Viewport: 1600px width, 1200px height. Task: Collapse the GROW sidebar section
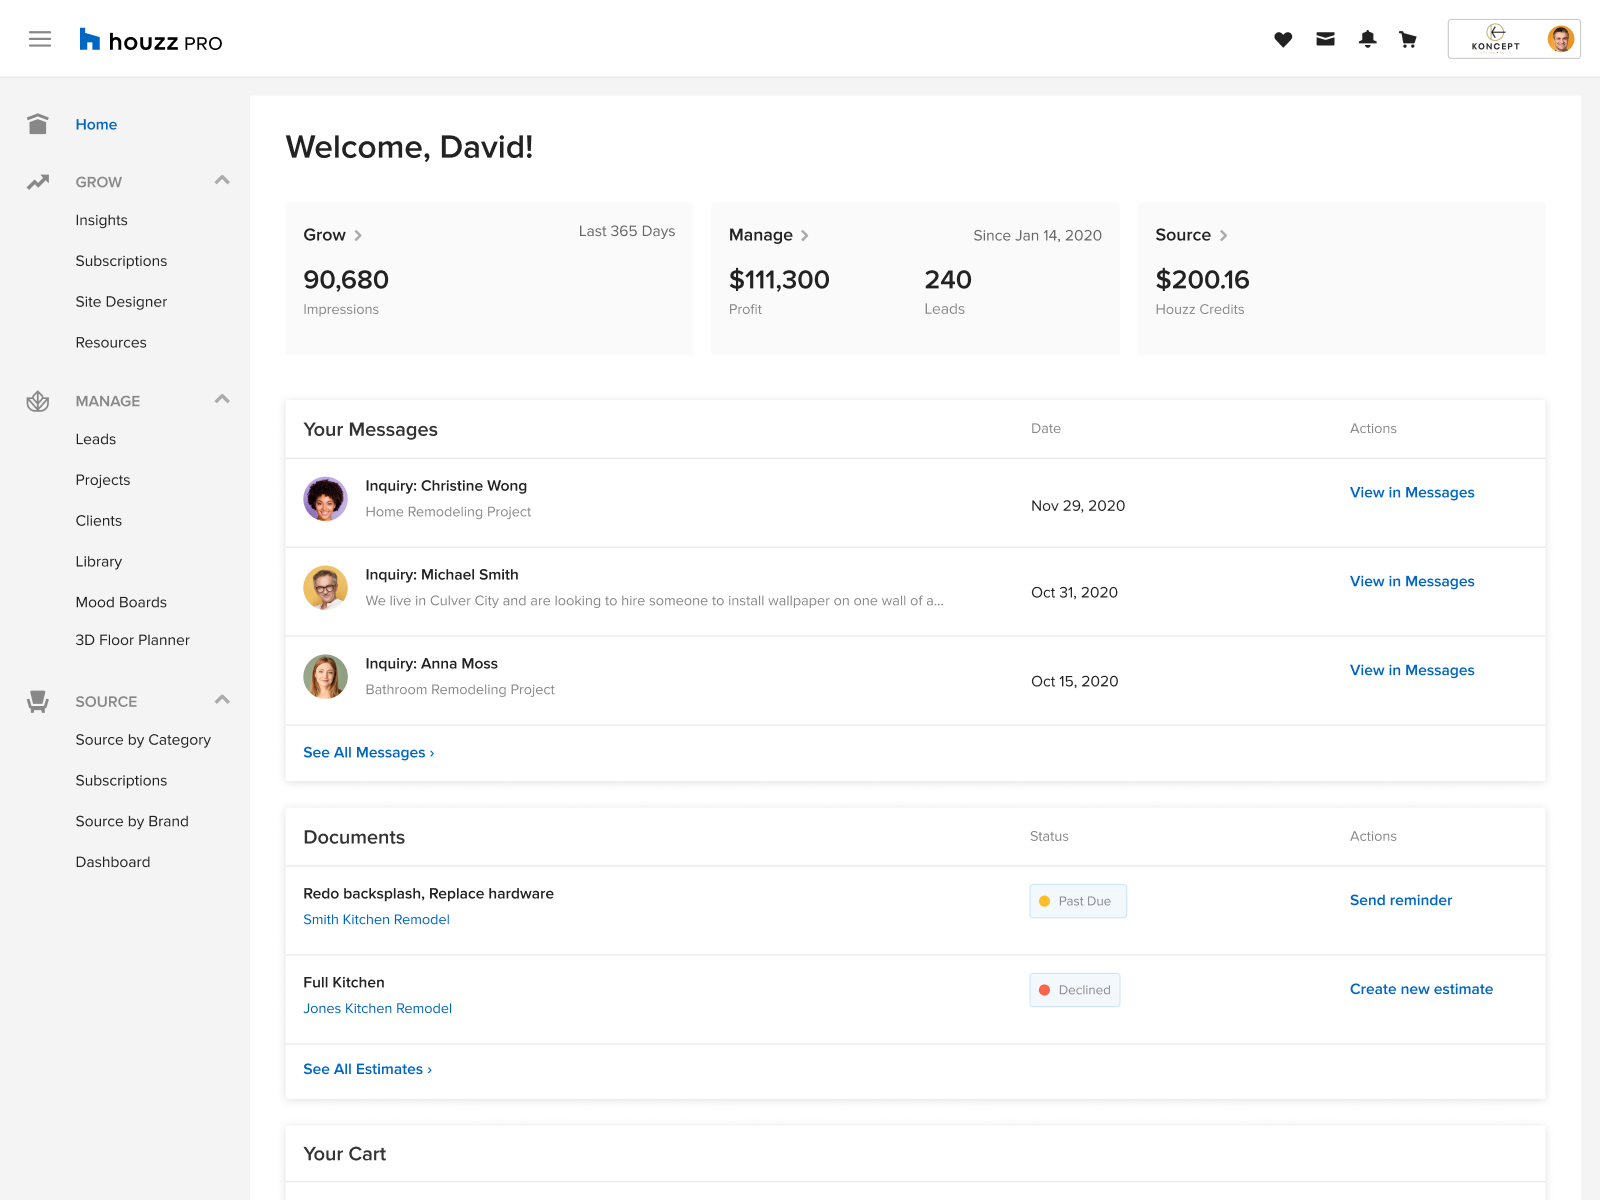[222, 181]
